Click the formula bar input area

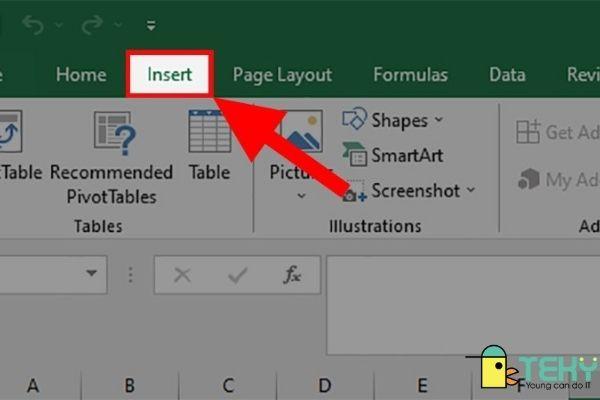coord(463,305)
